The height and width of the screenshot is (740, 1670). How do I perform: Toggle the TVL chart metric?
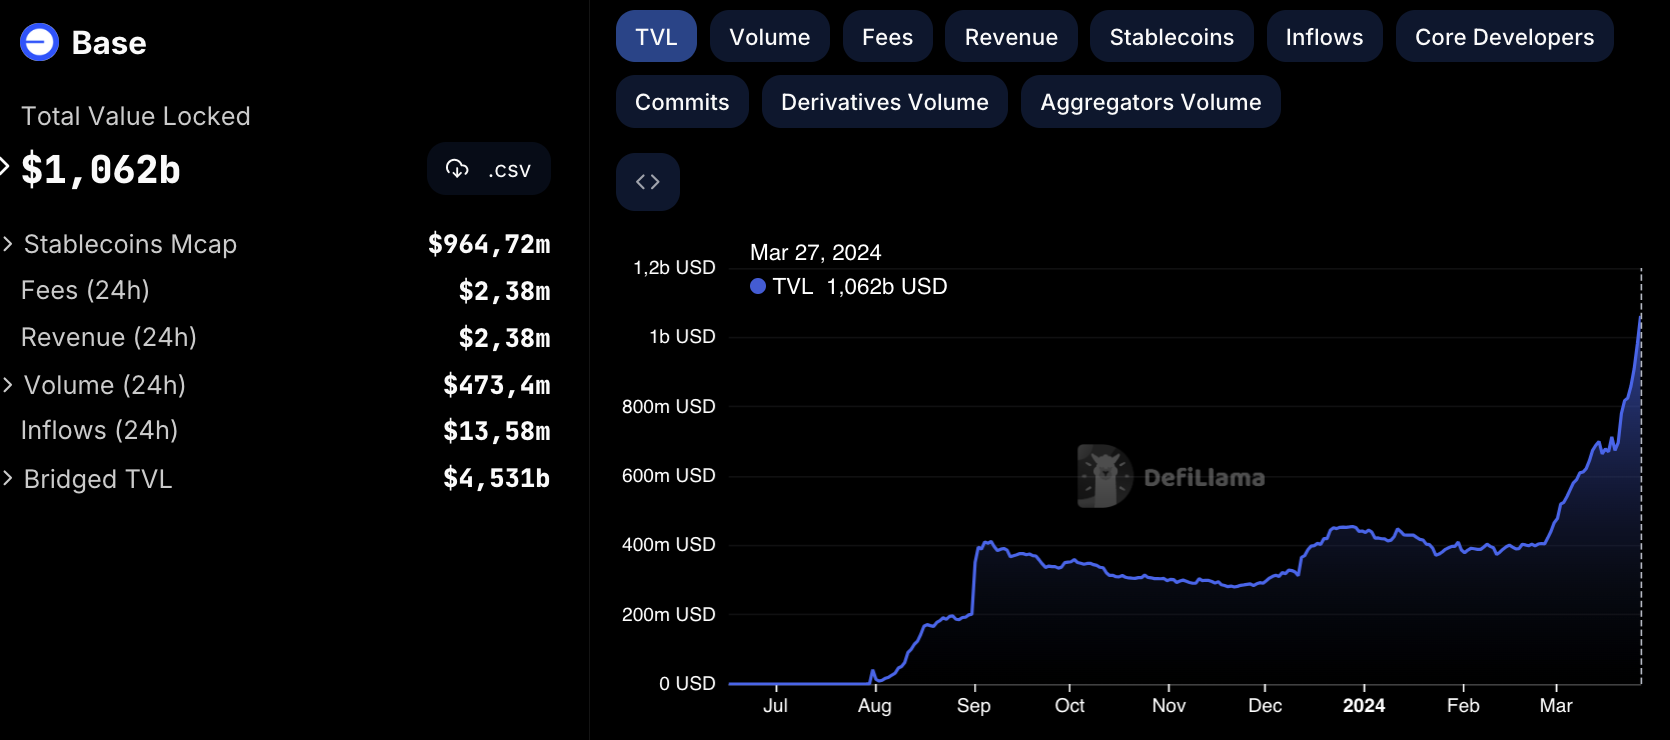tap(656, 37)
